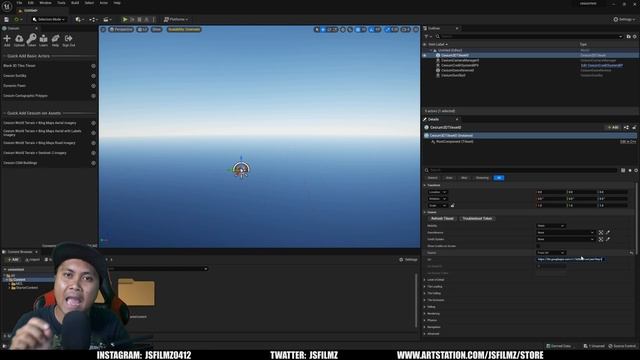Open the Window menu
Image resolution: width=640 pixels, height=360 pixels.
[x=45, y=3]
